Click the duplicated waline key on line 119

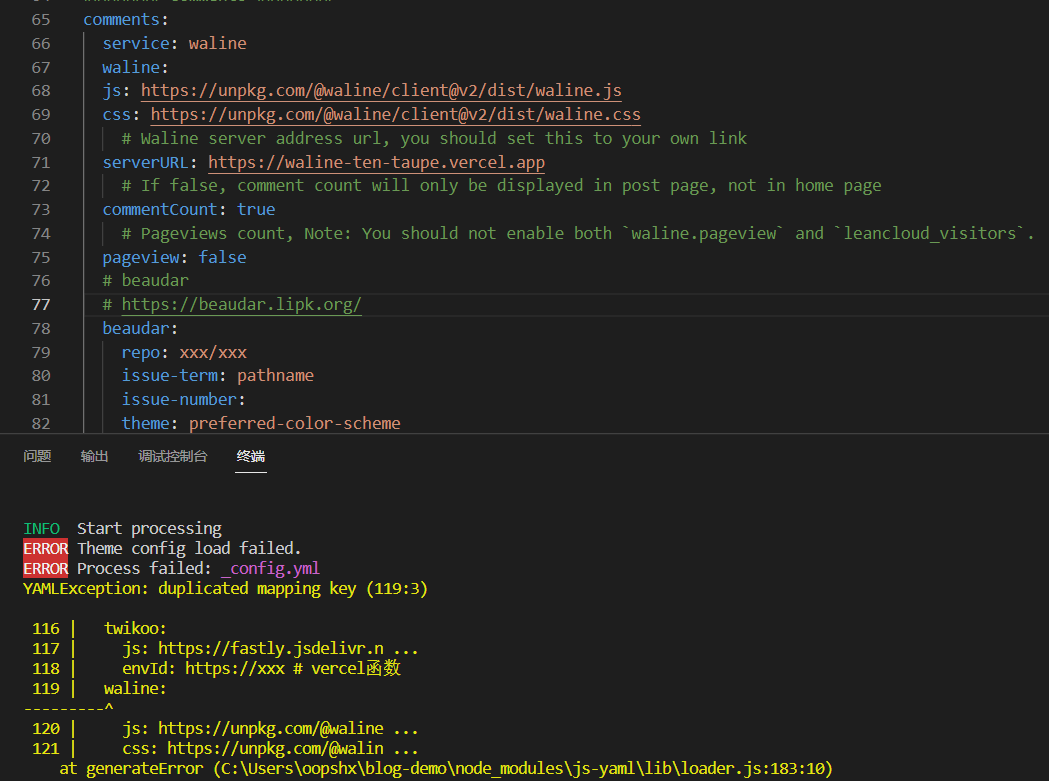point(133,688)
